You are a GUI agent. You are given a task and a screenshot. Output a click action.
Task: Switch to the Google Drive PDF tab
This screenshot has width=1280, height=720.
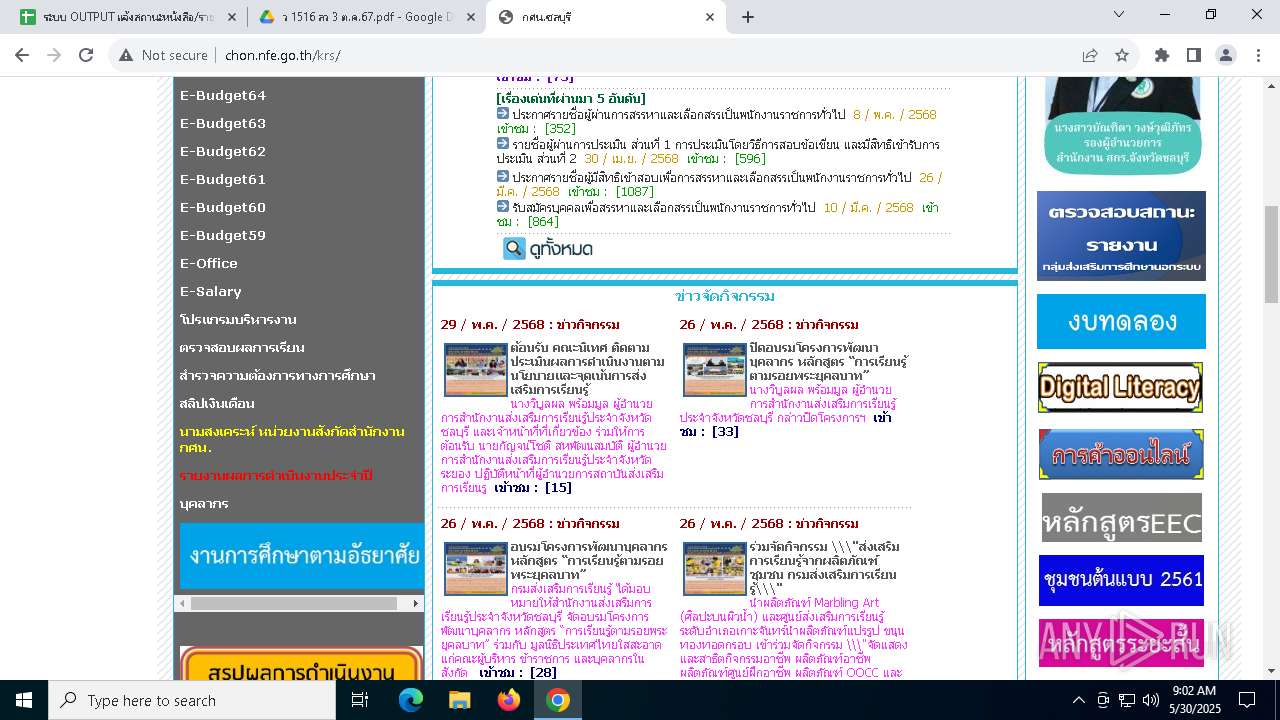point(366,17)
